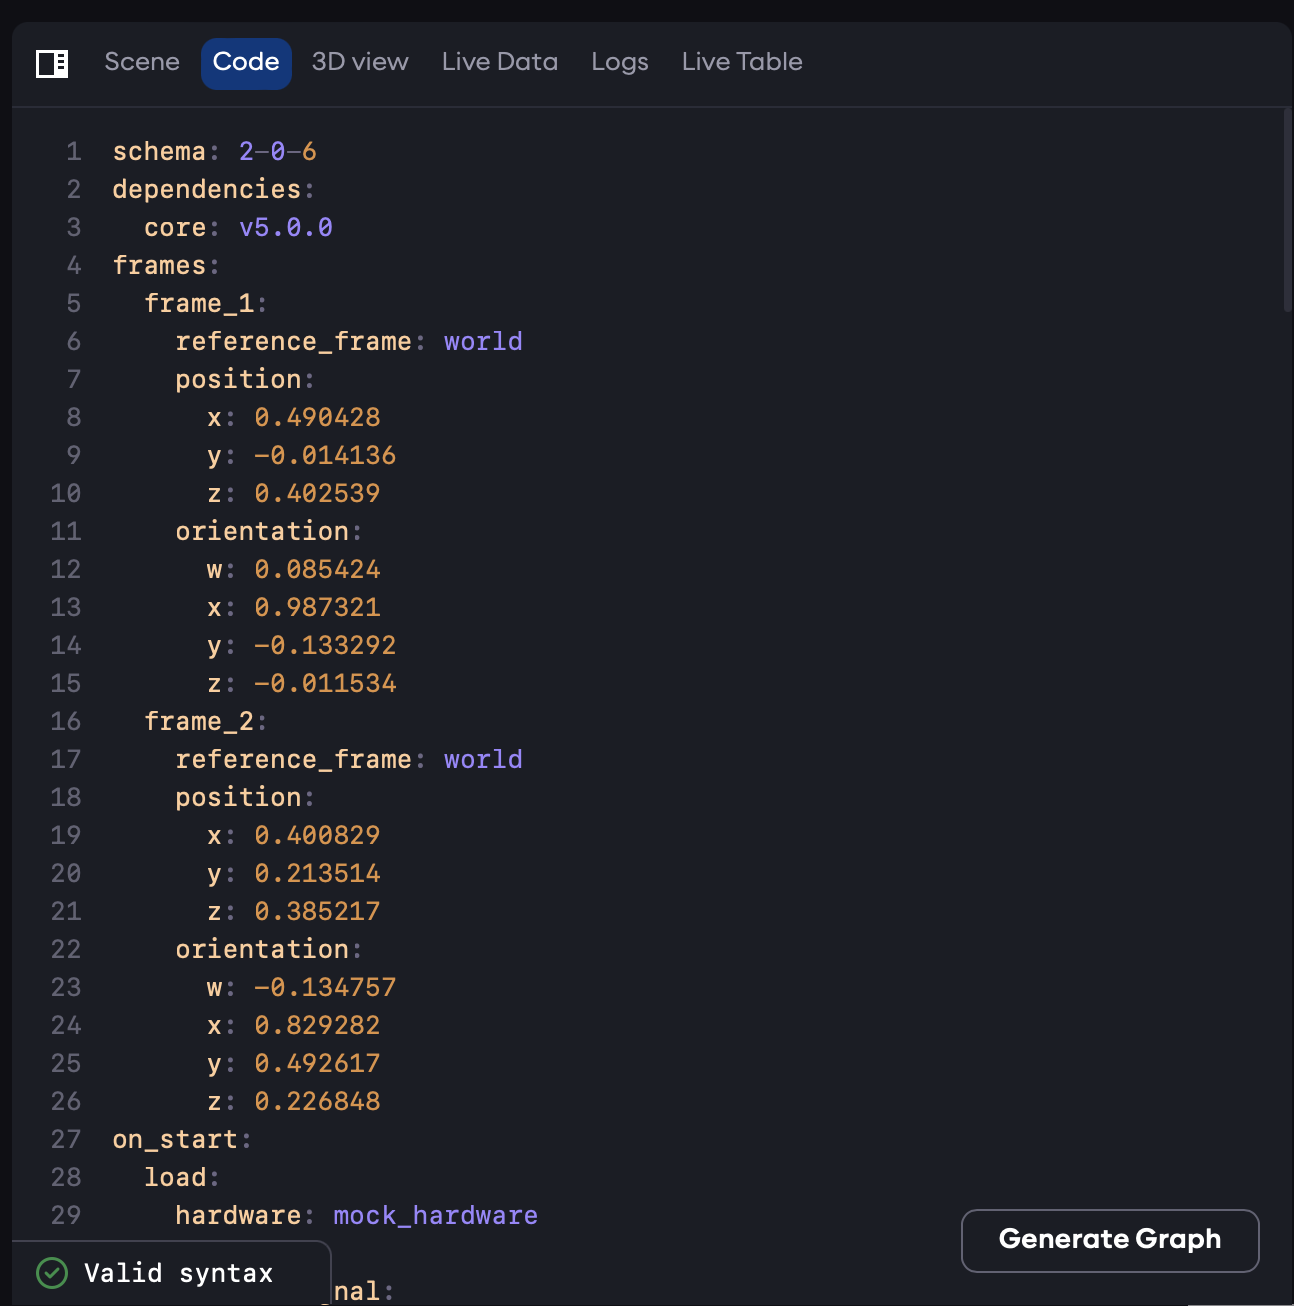Viewport: 1294px width, 1306px height.
Task: Click the orientation w value -0.134757
Action: click(x=326, y=987)
